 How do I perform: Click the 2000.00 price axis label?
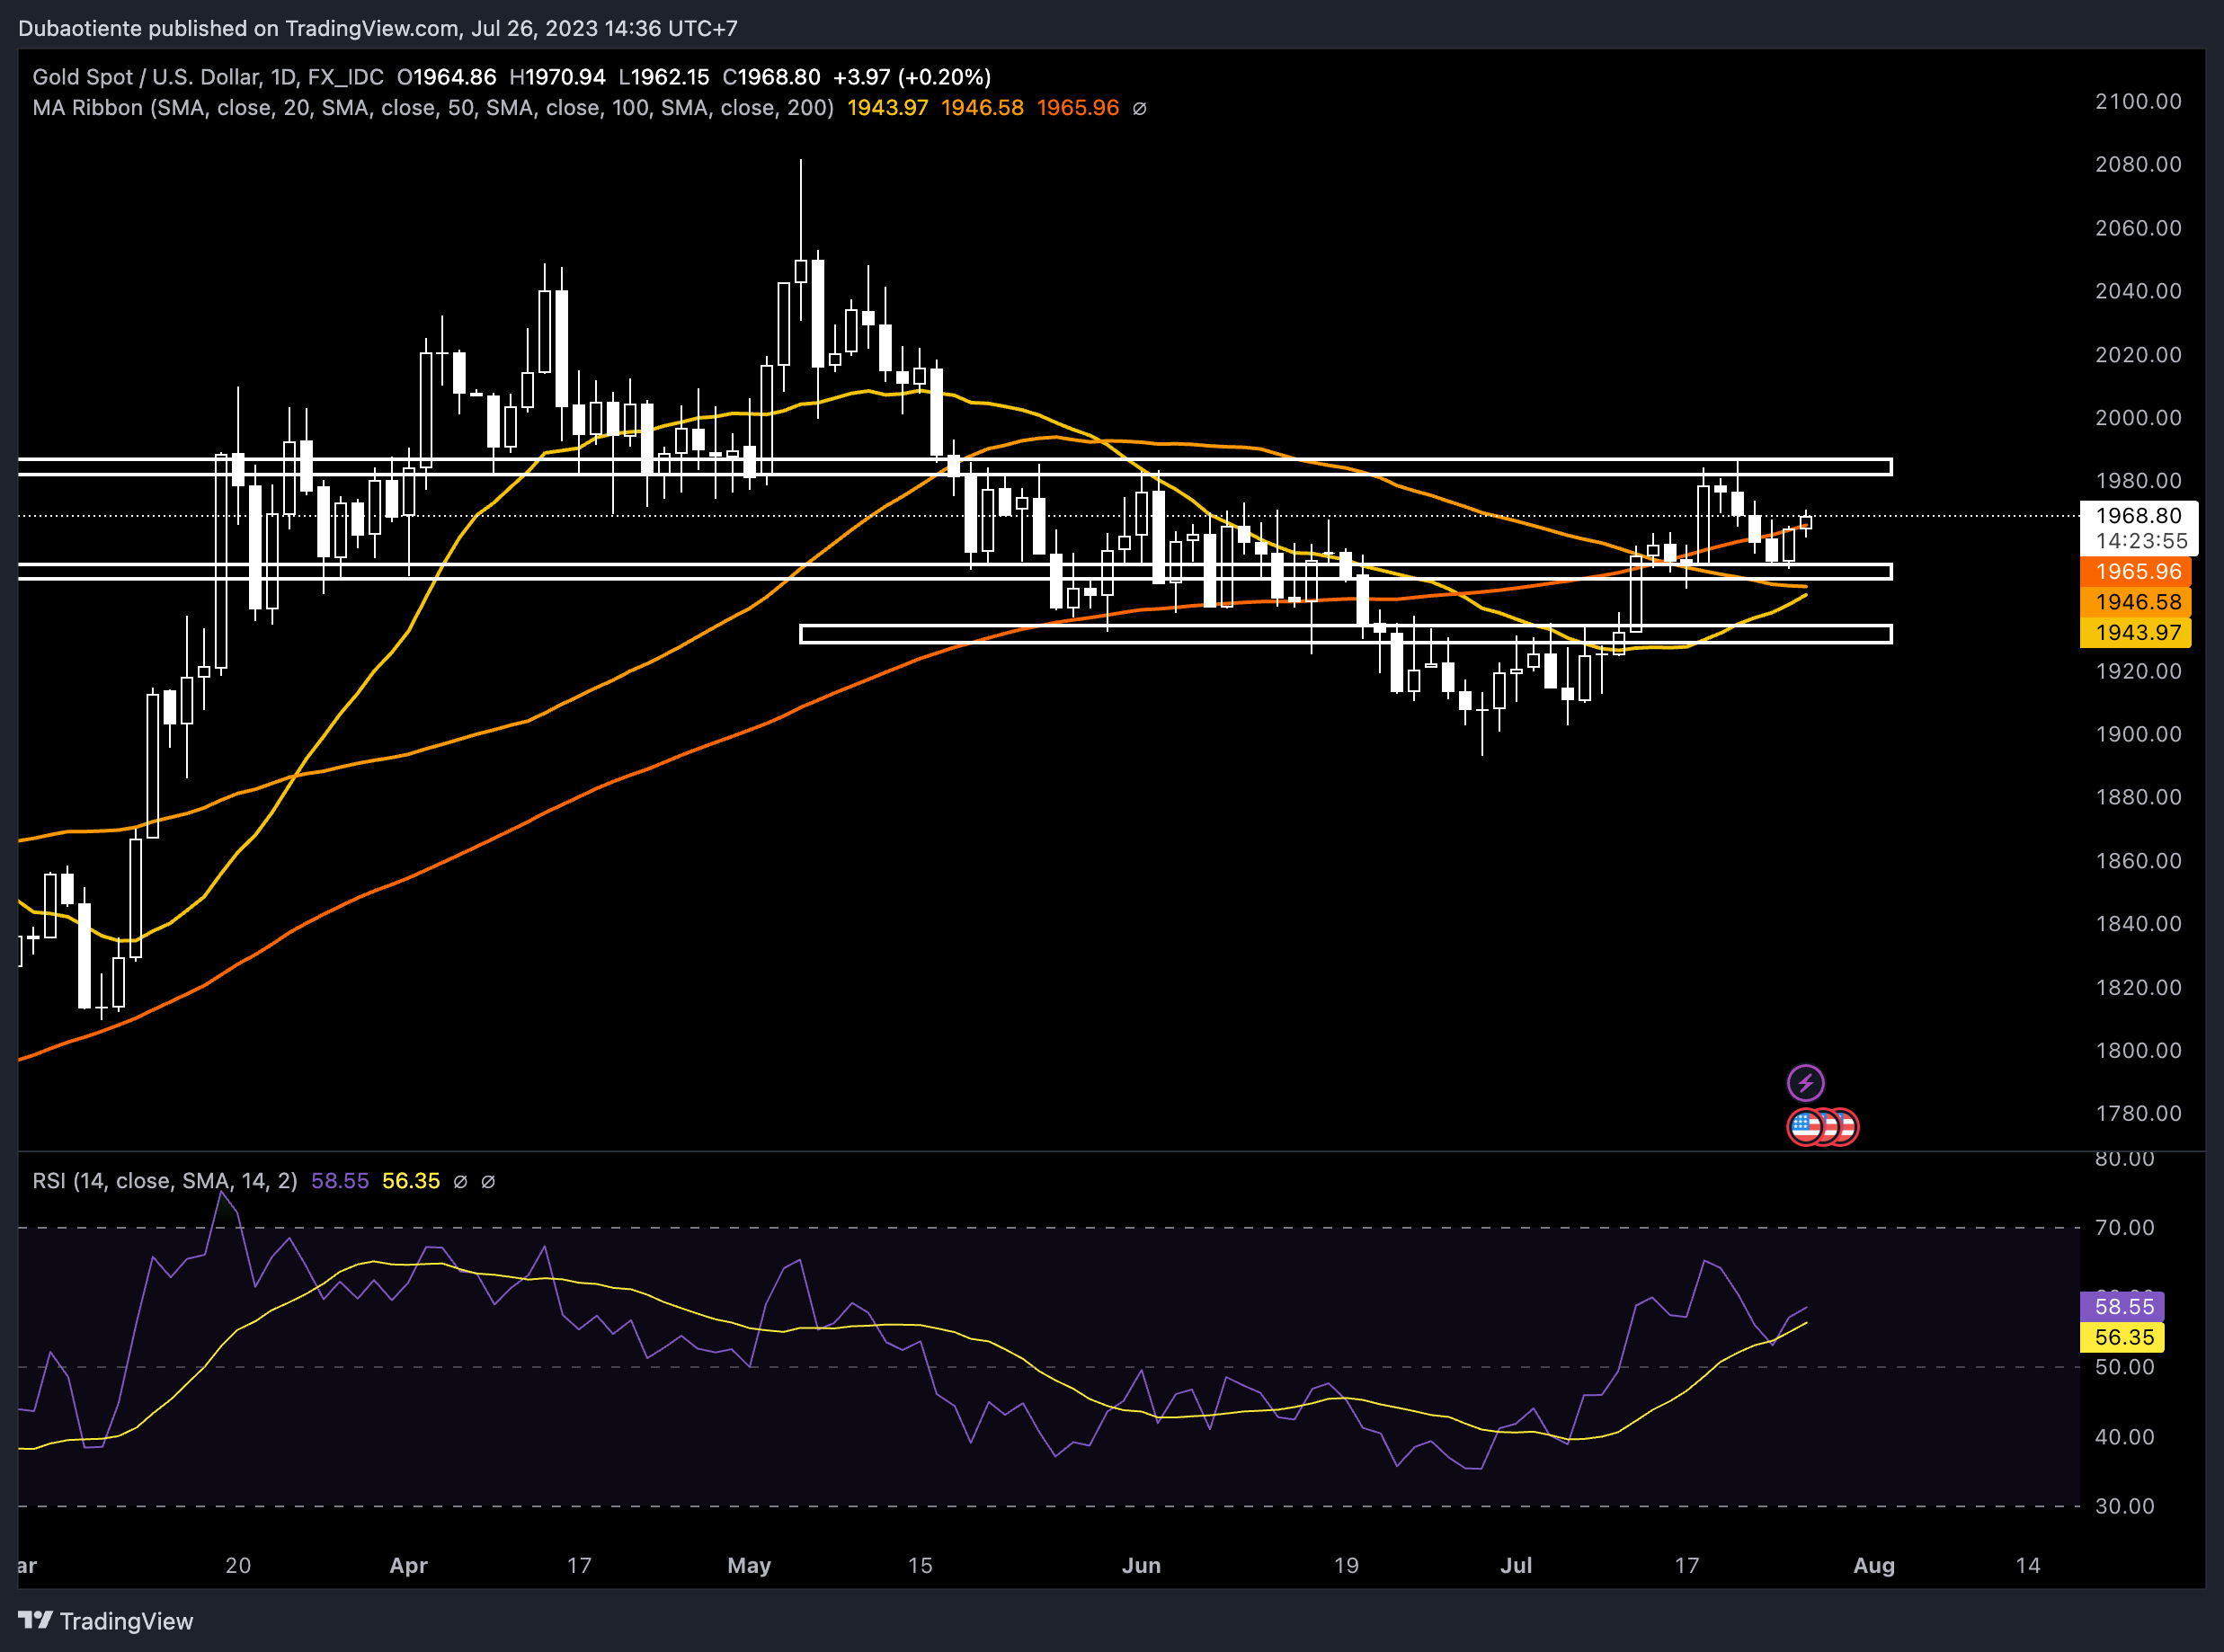[2138, 417]
